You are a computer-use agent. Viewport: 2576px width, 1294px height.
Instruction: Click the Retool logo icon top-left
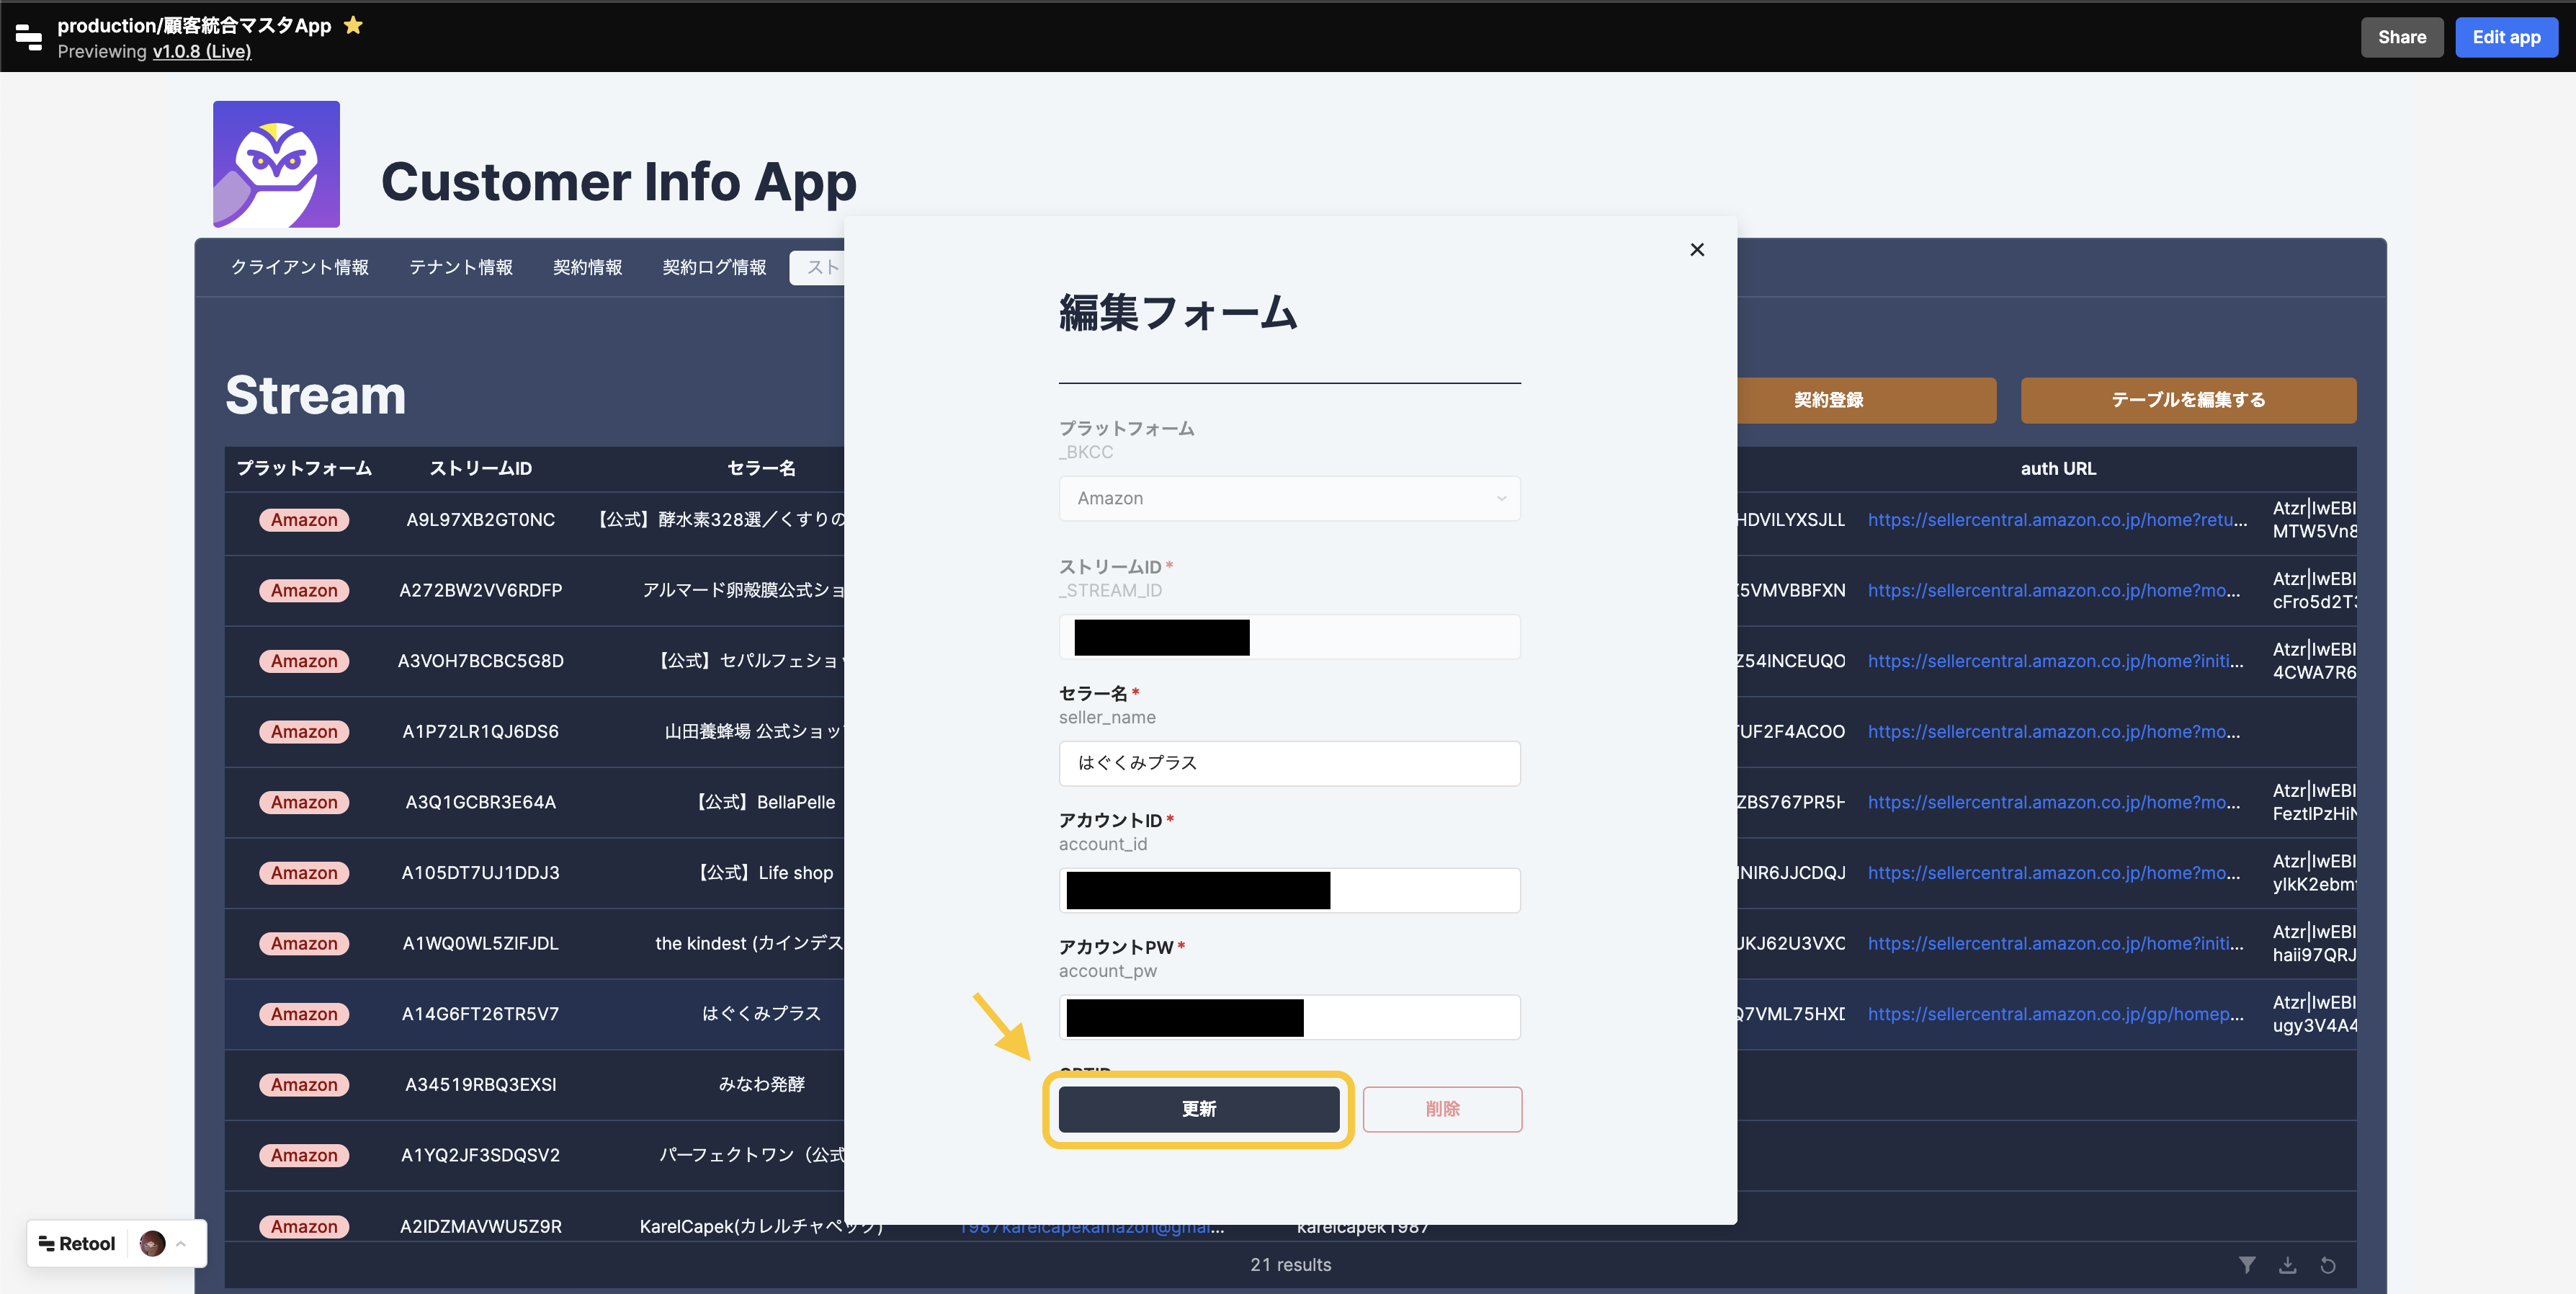[29, 37]
